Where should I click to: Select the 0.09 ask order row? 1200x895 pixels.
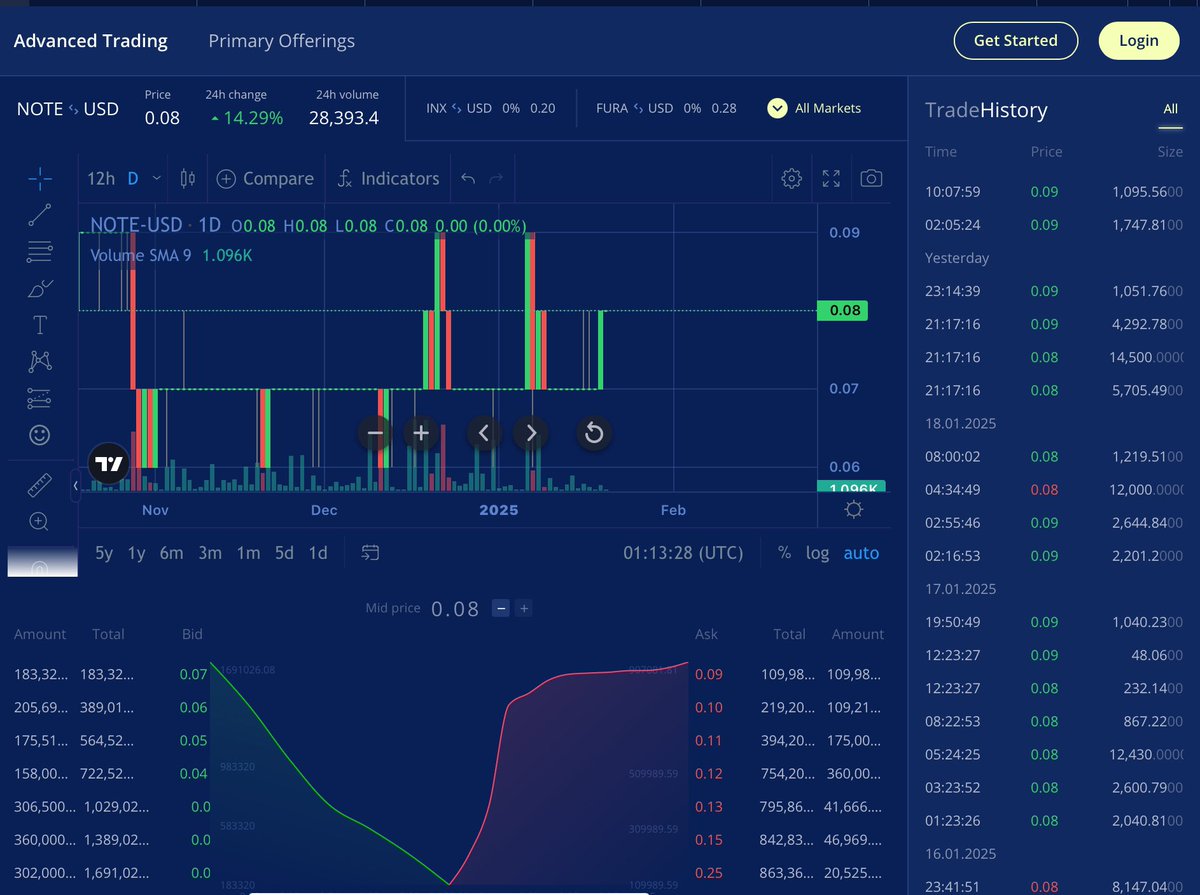(790, 674)
